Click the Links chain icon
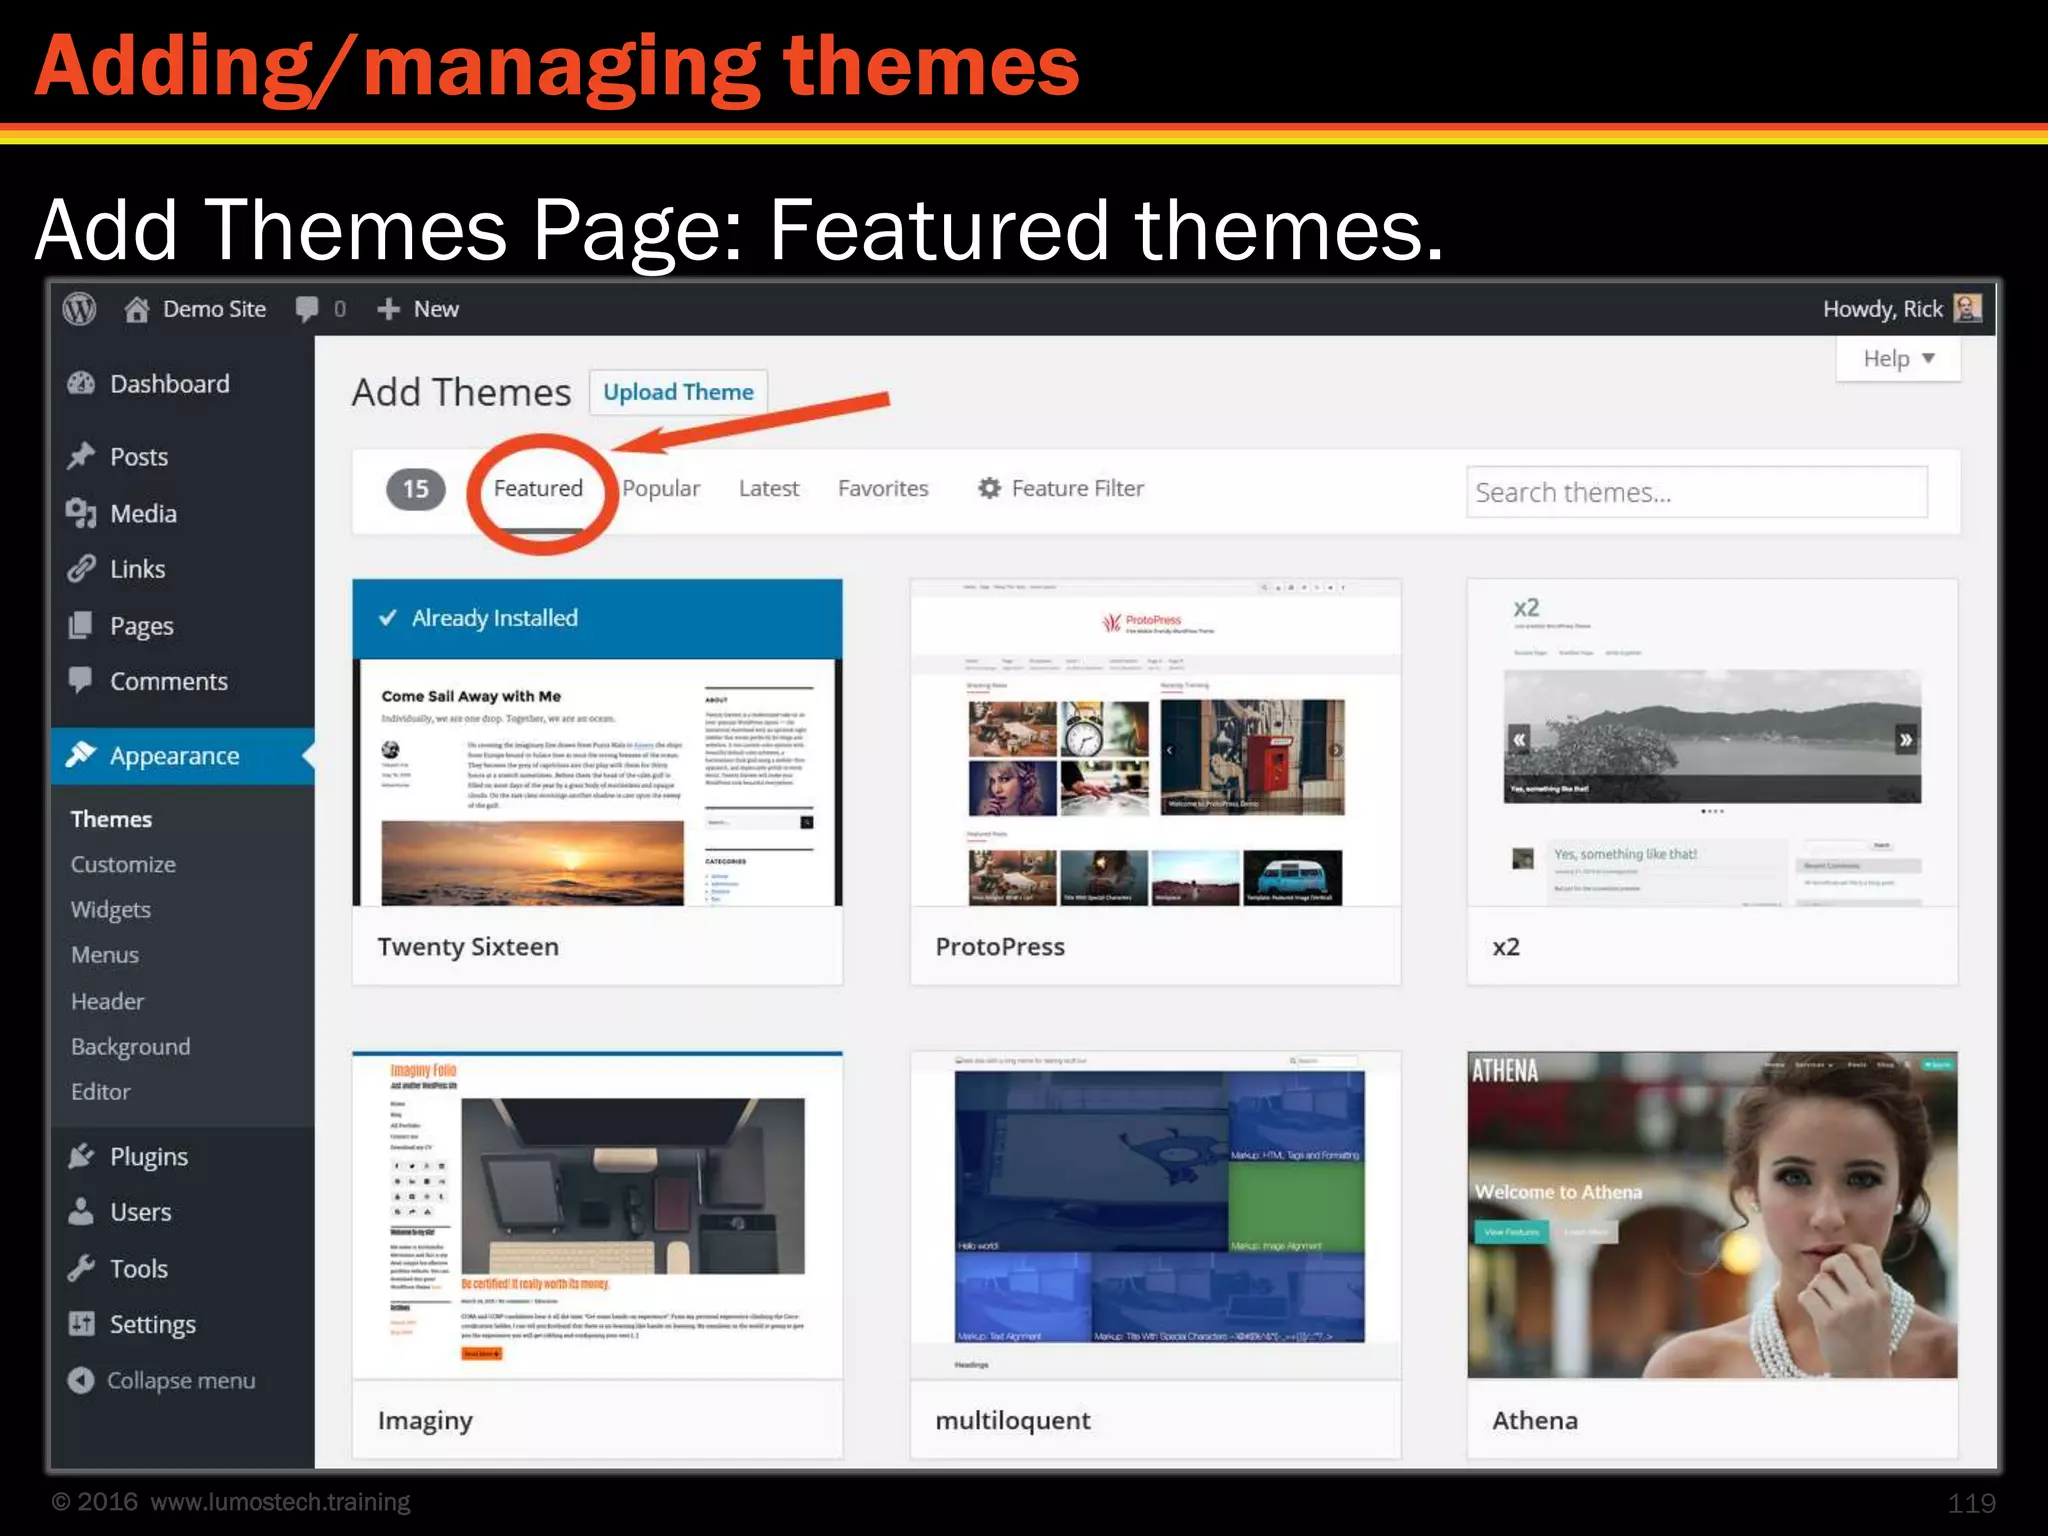The height and width of the screenshot is (1536, 2048). tap(81, 569)
